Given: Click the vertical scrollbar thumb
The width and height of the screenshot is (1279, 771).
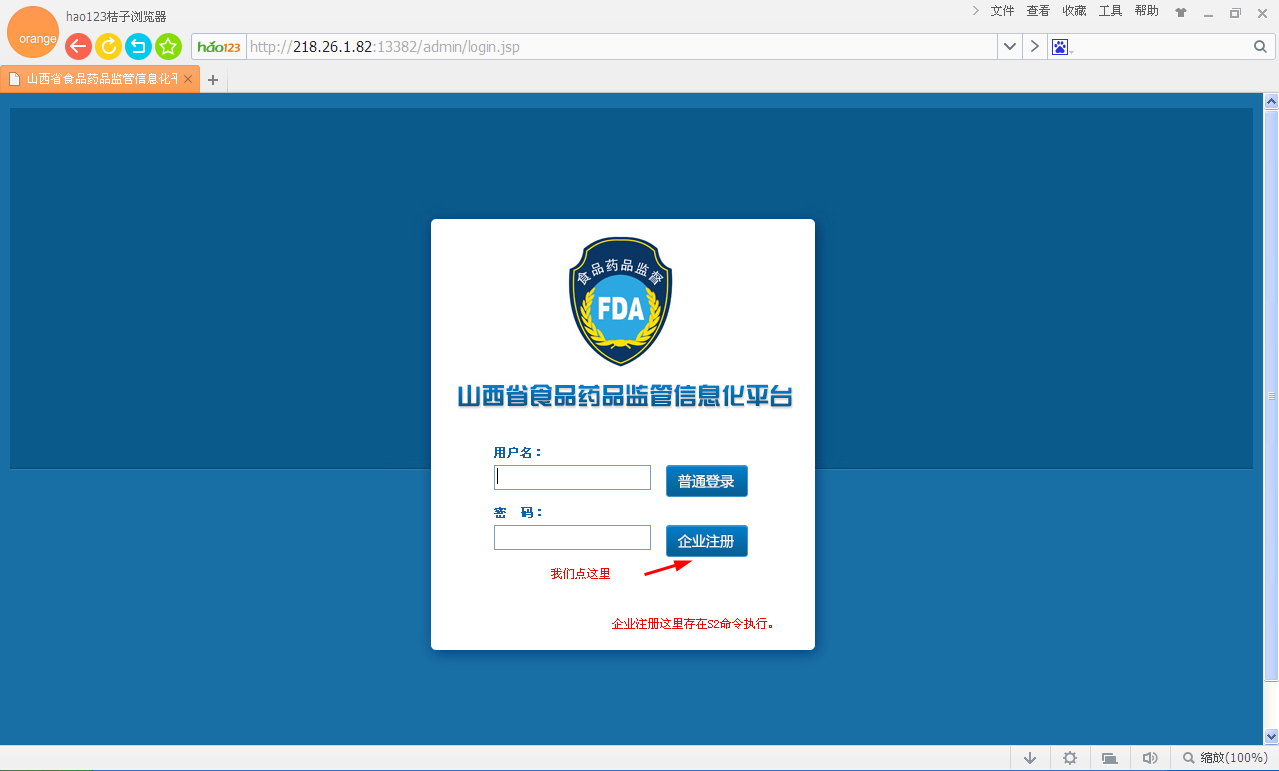Looking at the screenshot, I should (1271, 395).
